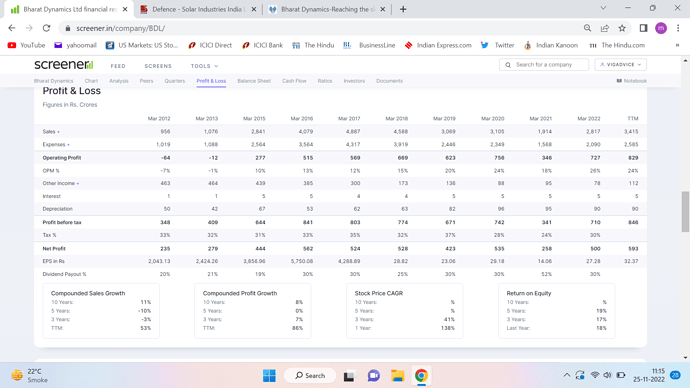Viewport: 690px width, 388px height.
Task: Open Twitter bookmark
Action: point(497,45)
